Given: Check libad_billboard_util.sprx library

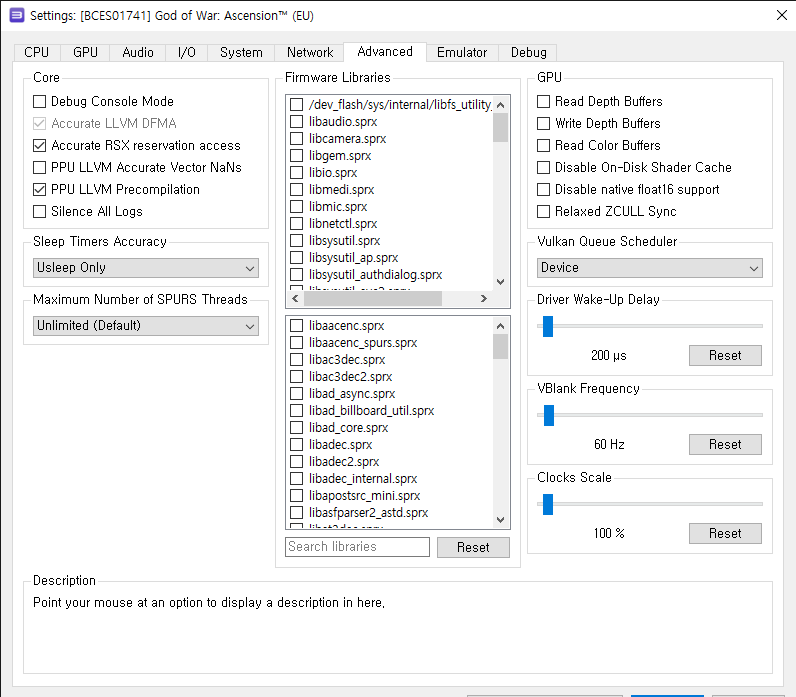Looking at the screenshot, I should 296,411.
